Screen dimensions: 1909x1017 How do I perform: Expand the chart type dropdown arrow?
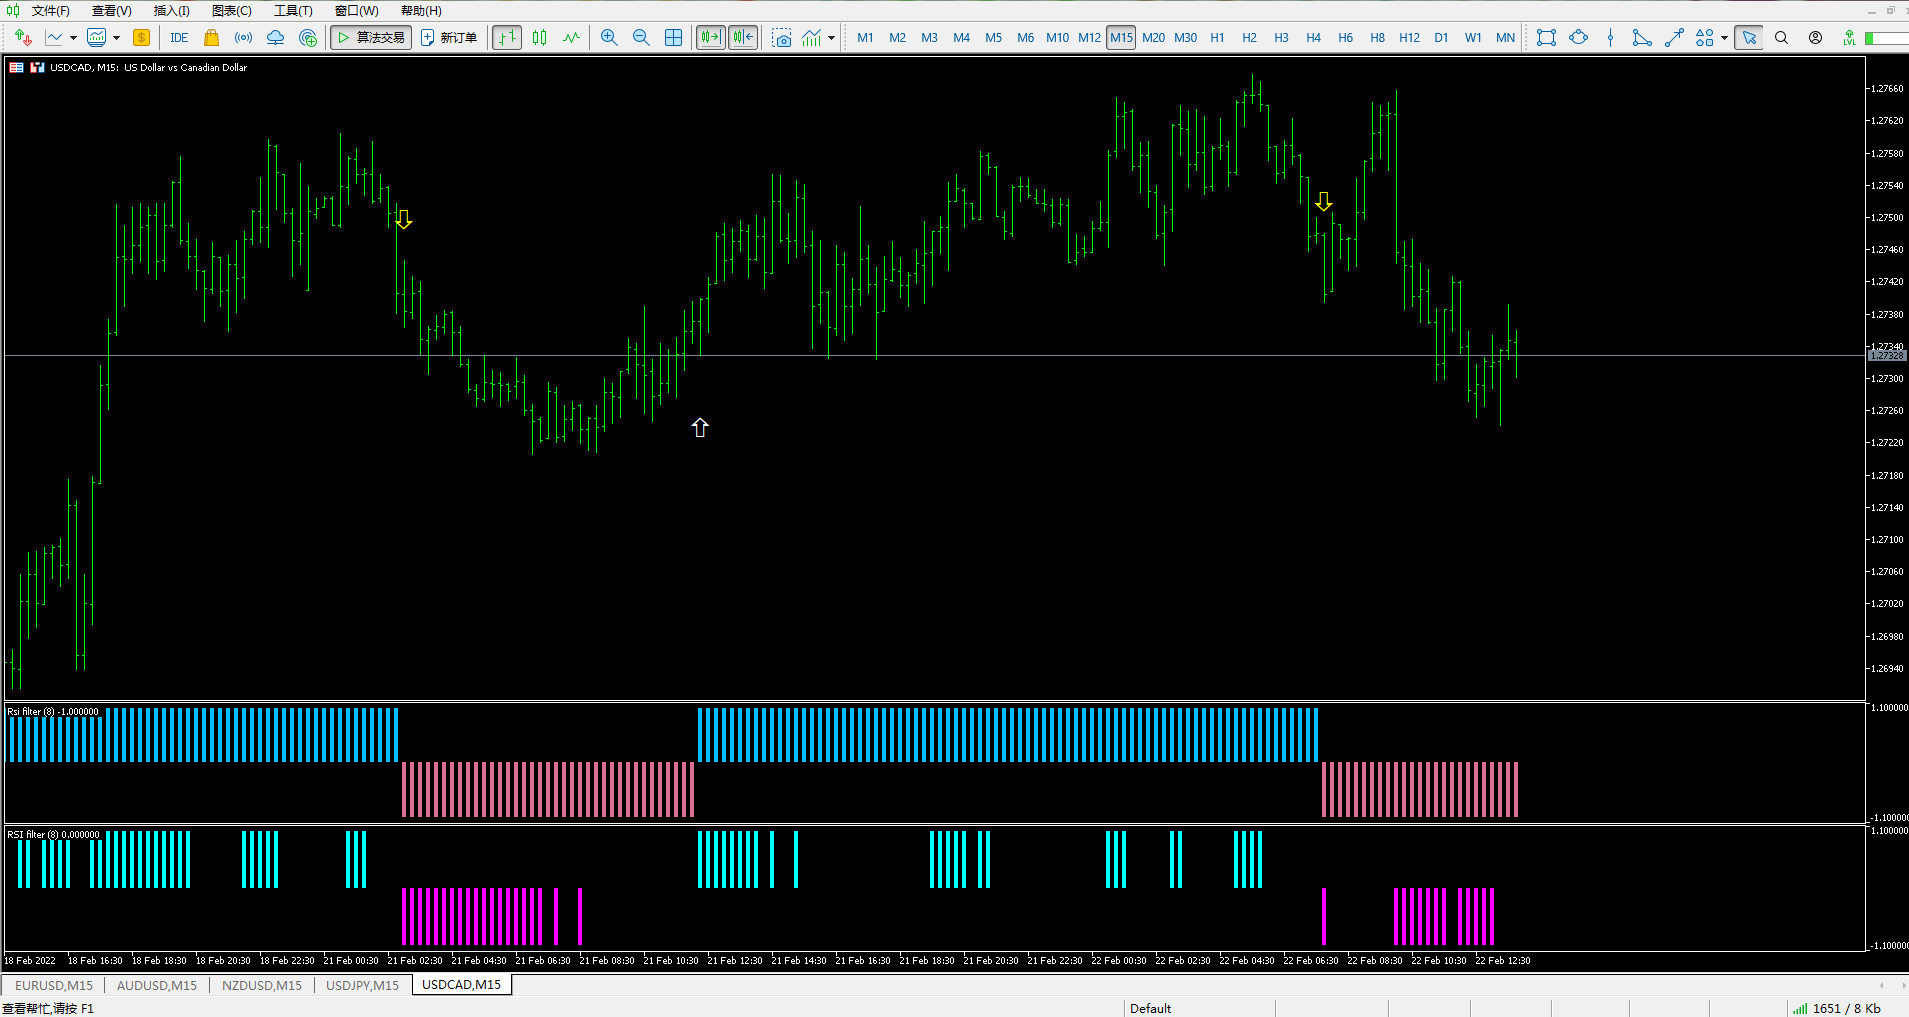(73, 38)
